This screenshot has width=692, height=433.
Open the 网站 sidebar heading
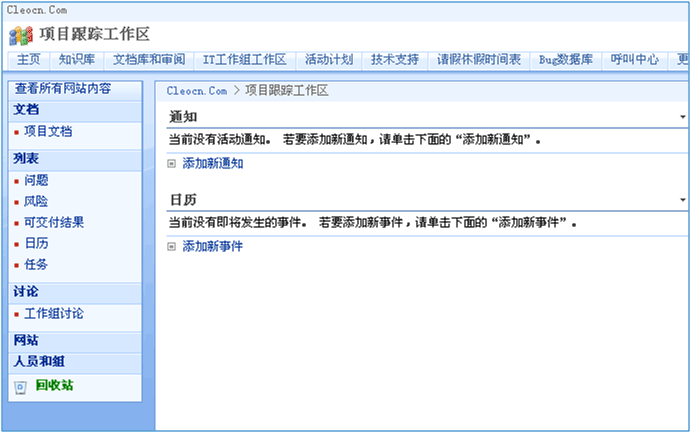coord(26,341)
